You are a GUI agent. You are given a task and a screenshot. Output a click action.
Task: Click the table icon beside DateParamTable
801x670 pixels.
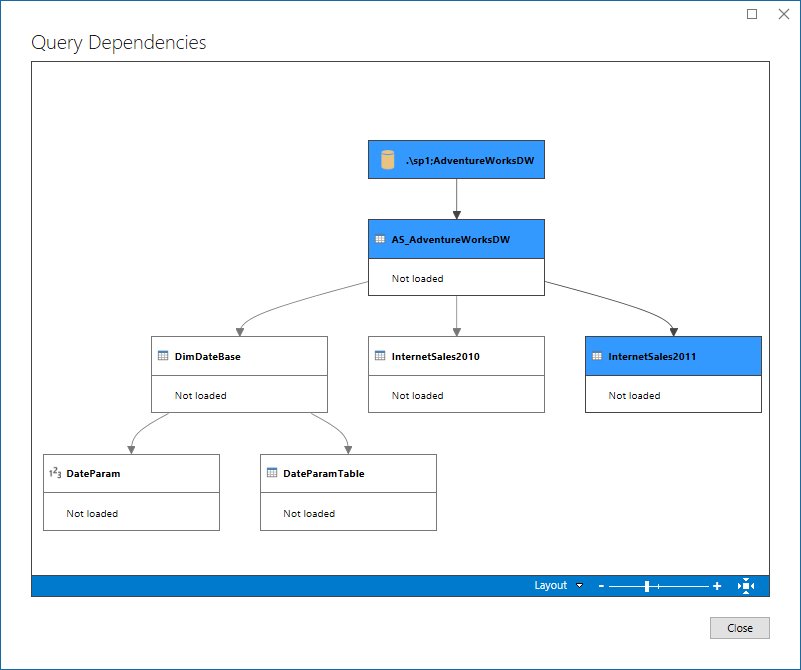point(272,472)
